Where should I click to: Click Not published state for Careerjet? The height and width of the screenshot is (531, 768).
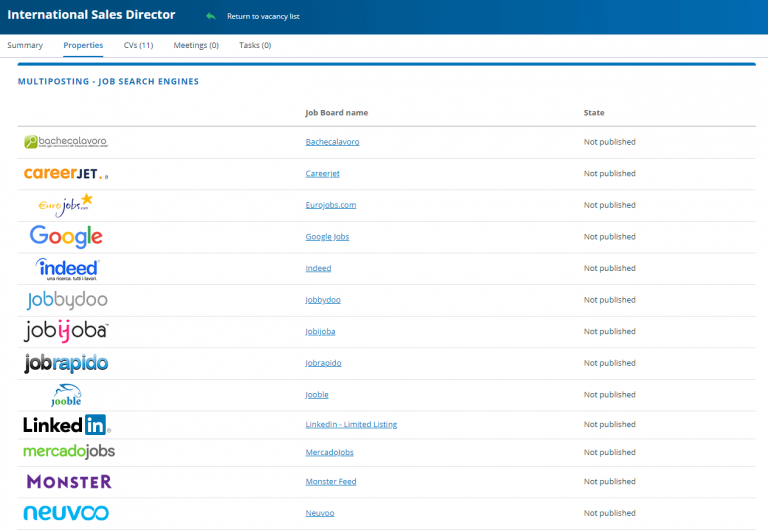coord(609,173)
